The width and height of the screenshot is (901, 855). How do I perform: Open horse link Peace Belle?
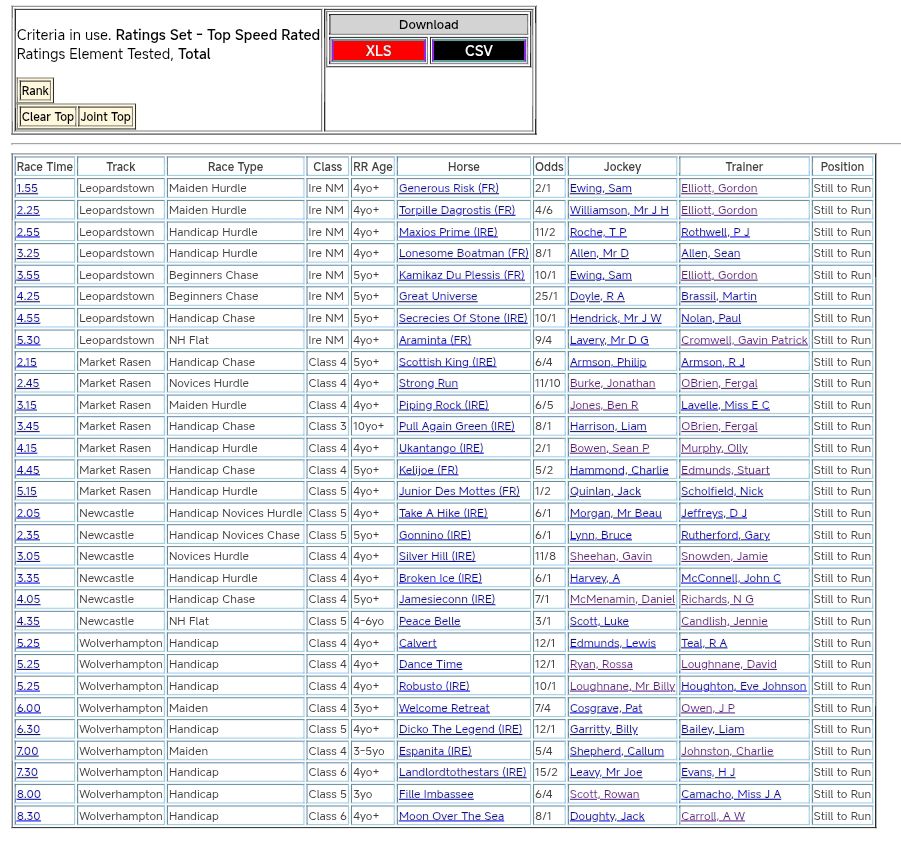tap(429, 622)
